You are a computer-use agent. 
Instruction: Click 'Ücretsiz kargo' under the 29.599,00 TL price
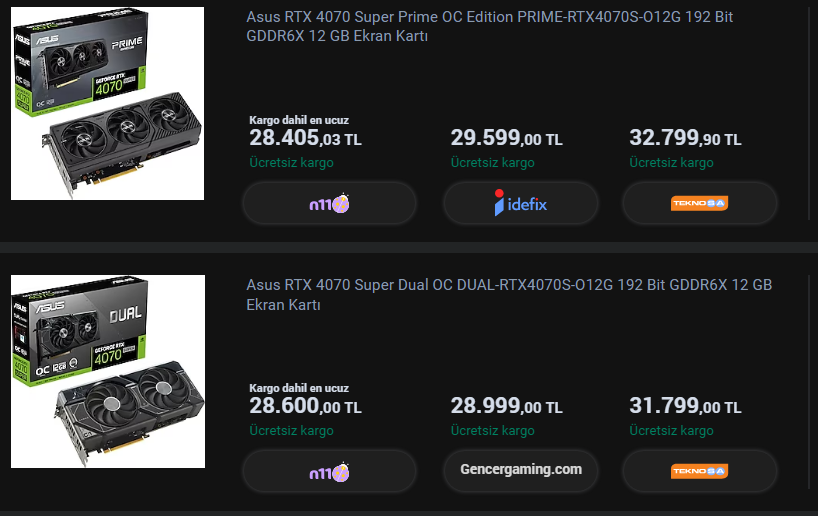[492, 162]
